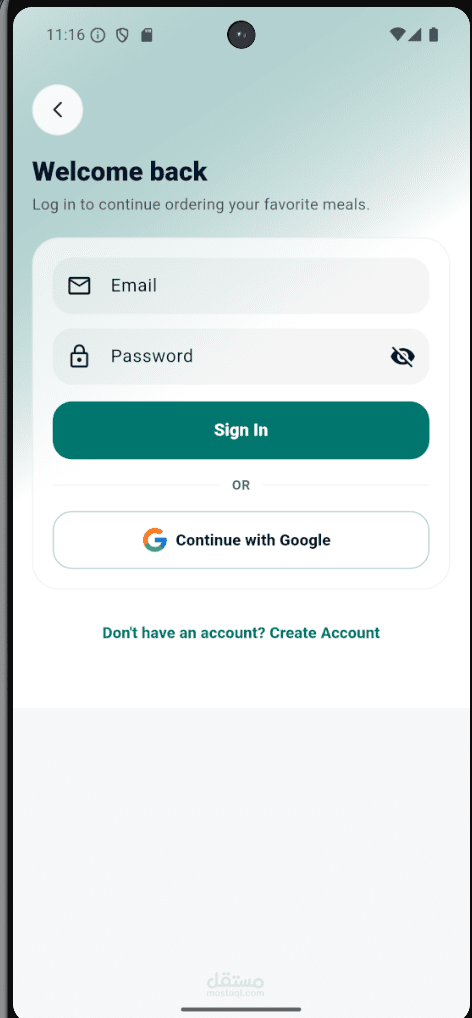472x1018 pixels.
Task: Click the Sign In button
Action: 241,430
